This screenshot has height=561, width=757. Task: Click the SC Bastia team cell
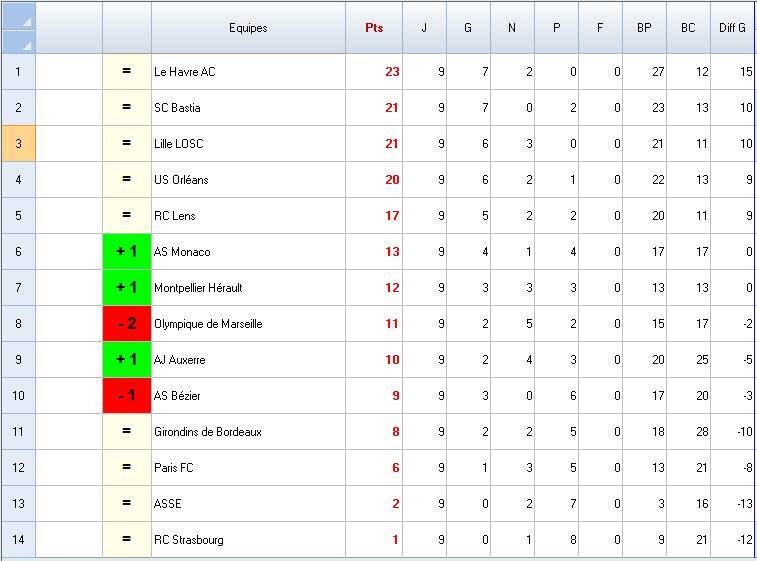[x=248, y=108]
